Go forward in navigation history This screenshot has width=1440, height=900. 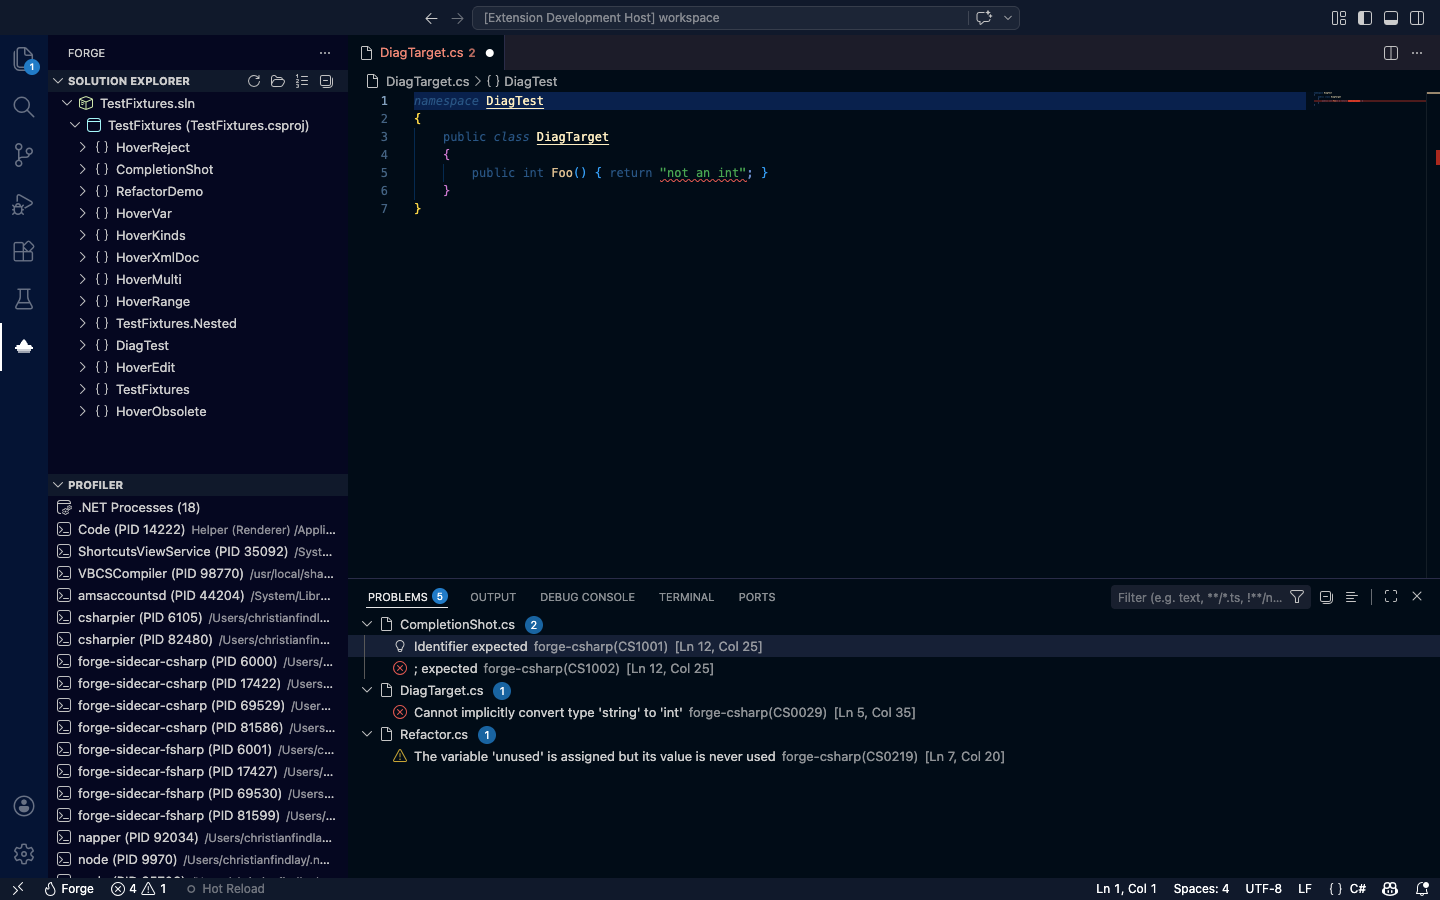(457, 18)
